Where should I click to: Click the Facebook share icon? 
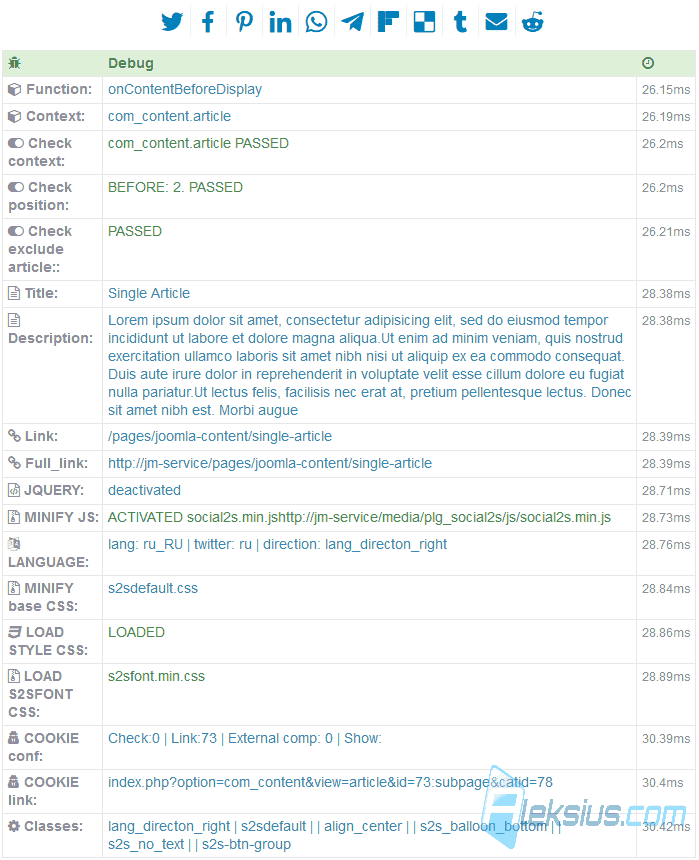coord(208,22)
